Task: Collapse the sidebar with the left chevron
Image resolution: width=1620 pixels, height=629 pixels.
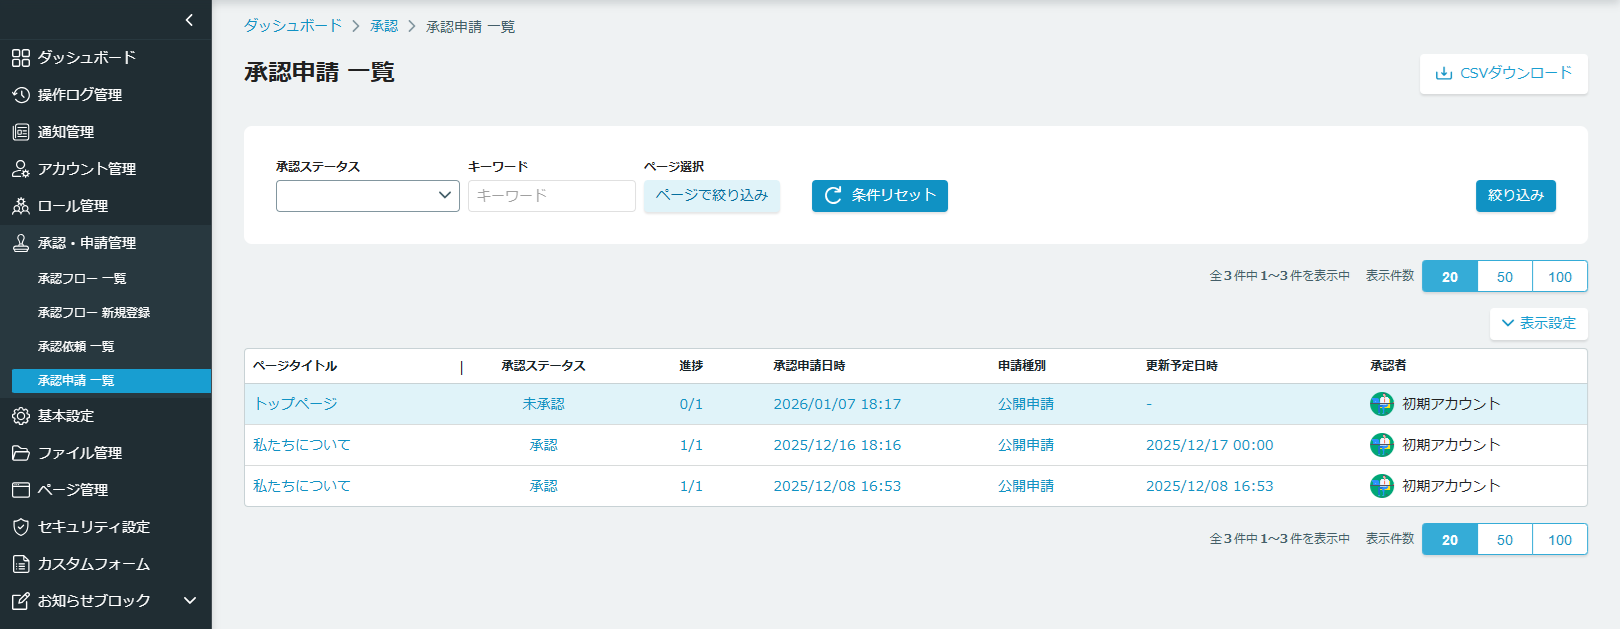Action: (x=189, y=20)
